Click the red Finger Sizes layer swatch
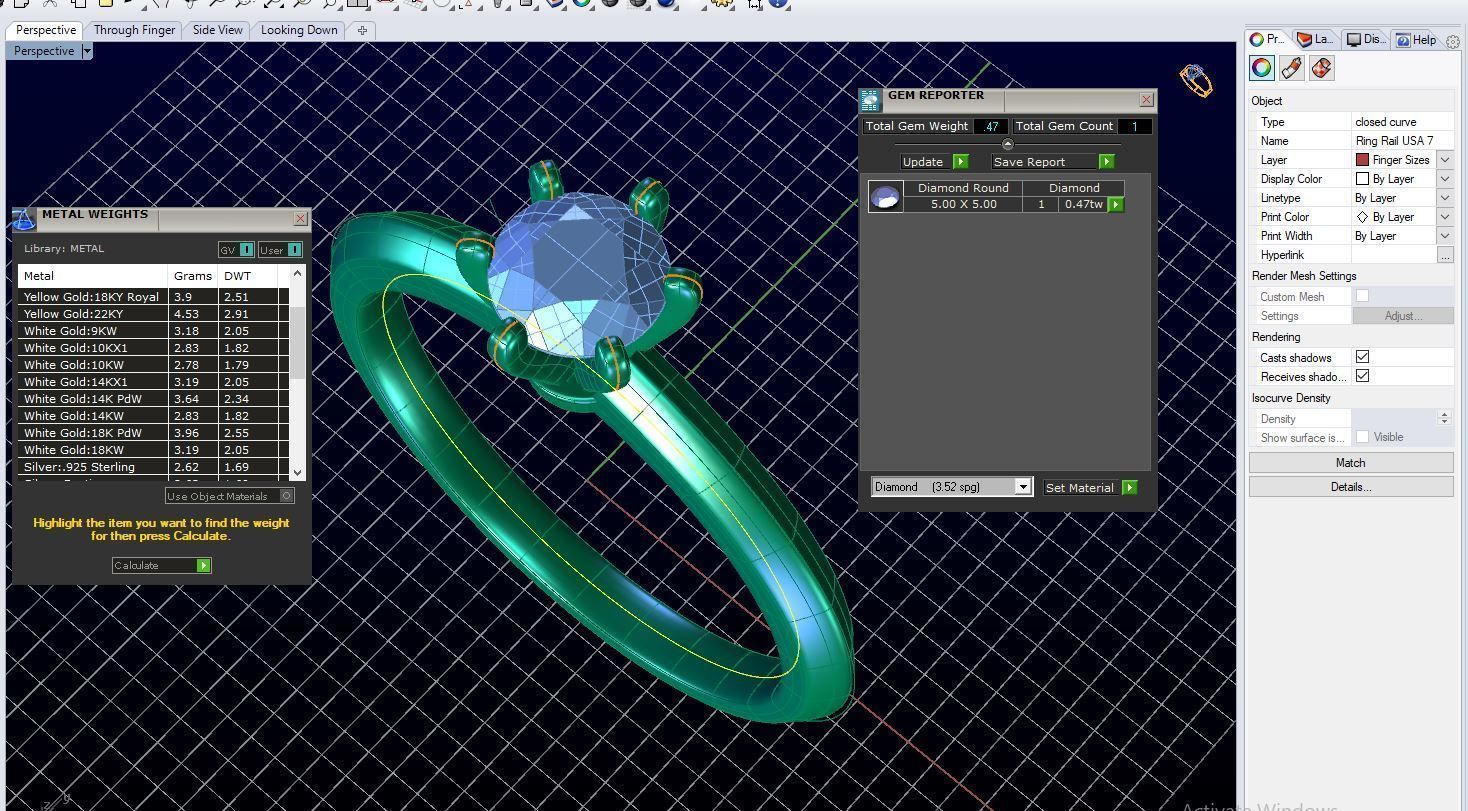 pos(1362,160)
